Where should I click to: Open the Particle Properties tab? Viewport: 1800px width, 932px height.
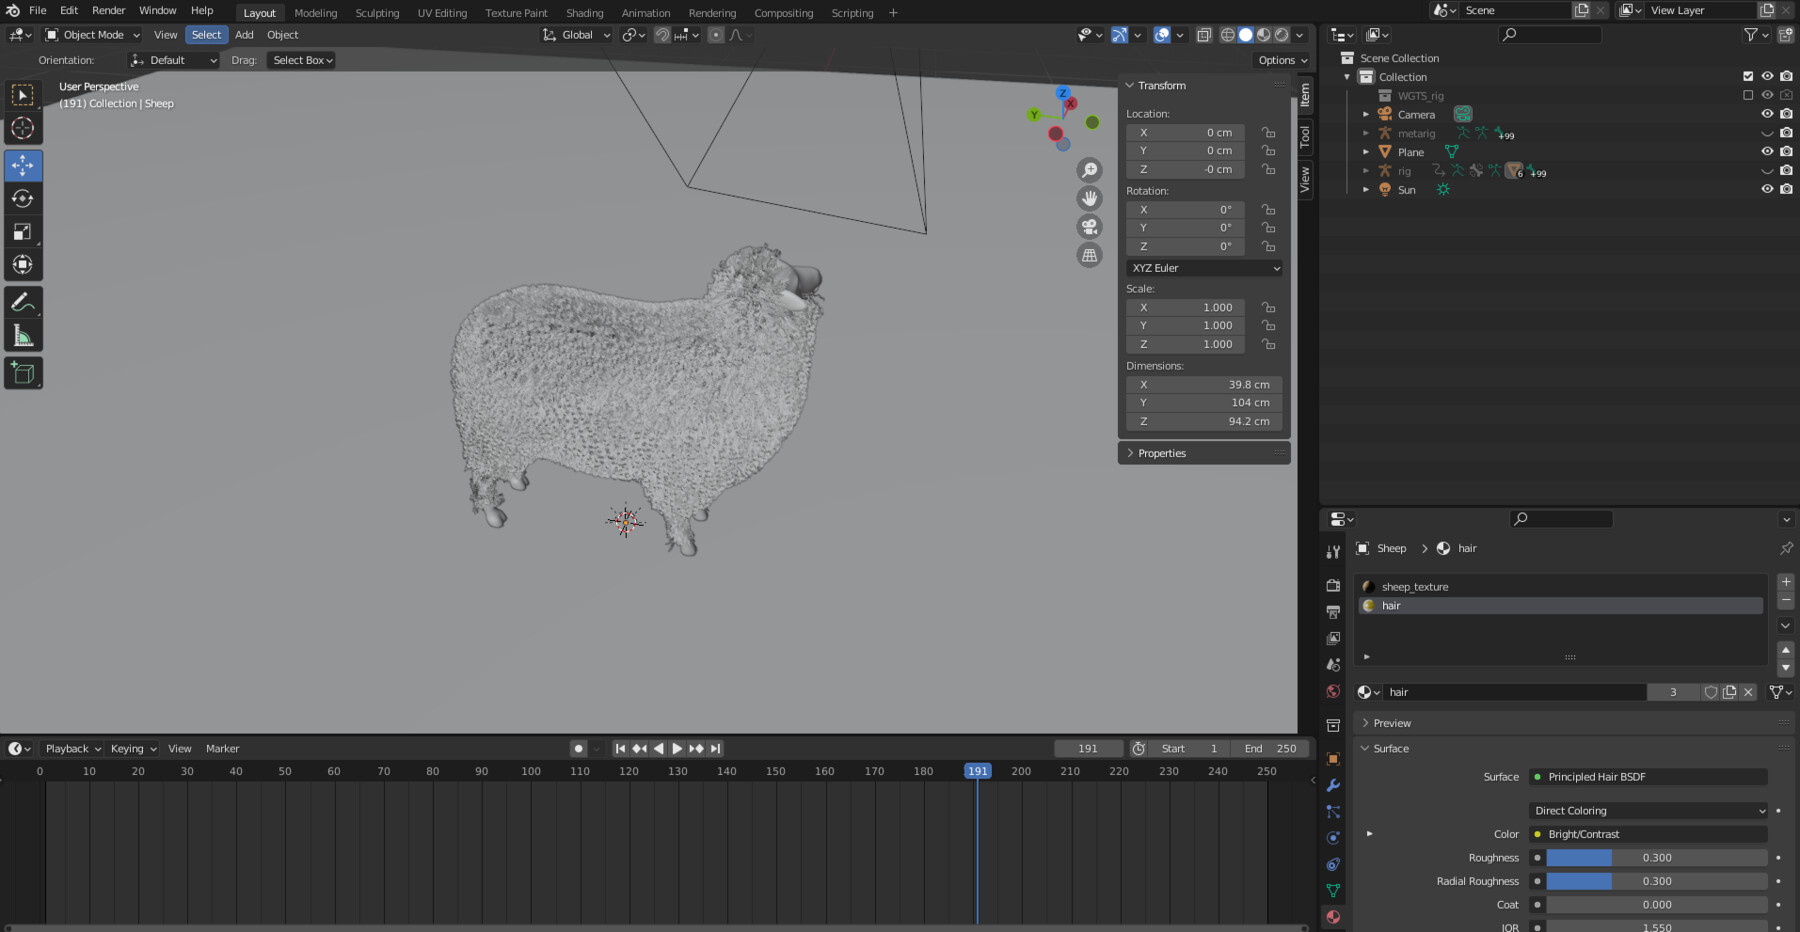point(1333,812)
